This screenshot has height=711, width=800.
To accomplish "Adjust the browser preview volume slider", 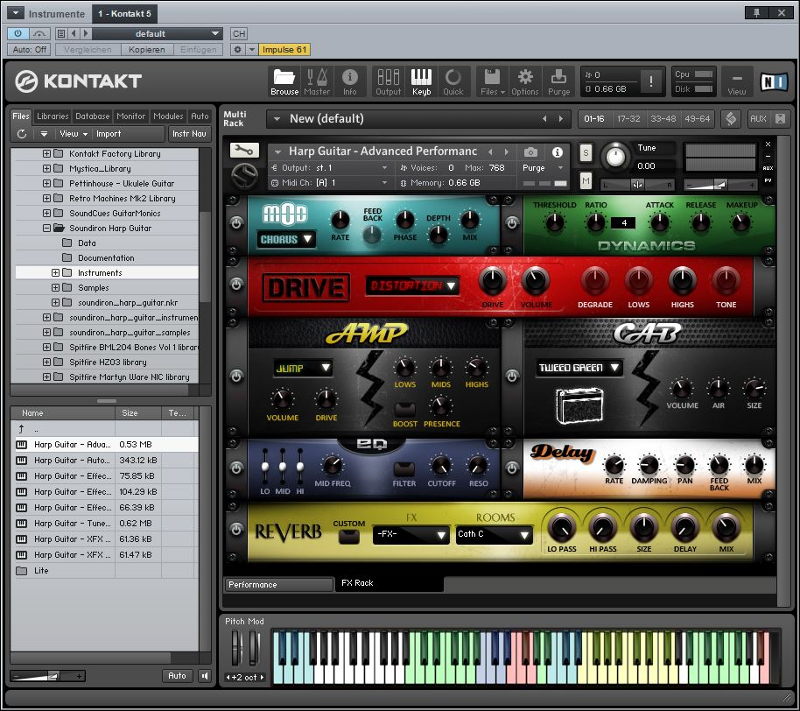I will point(47,676).
